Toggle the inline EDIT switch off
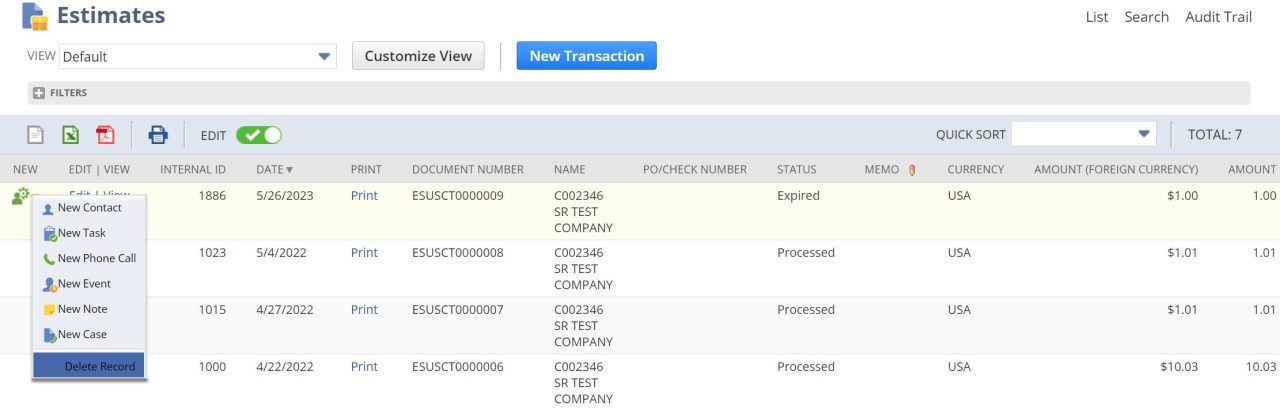 point(259,135)
